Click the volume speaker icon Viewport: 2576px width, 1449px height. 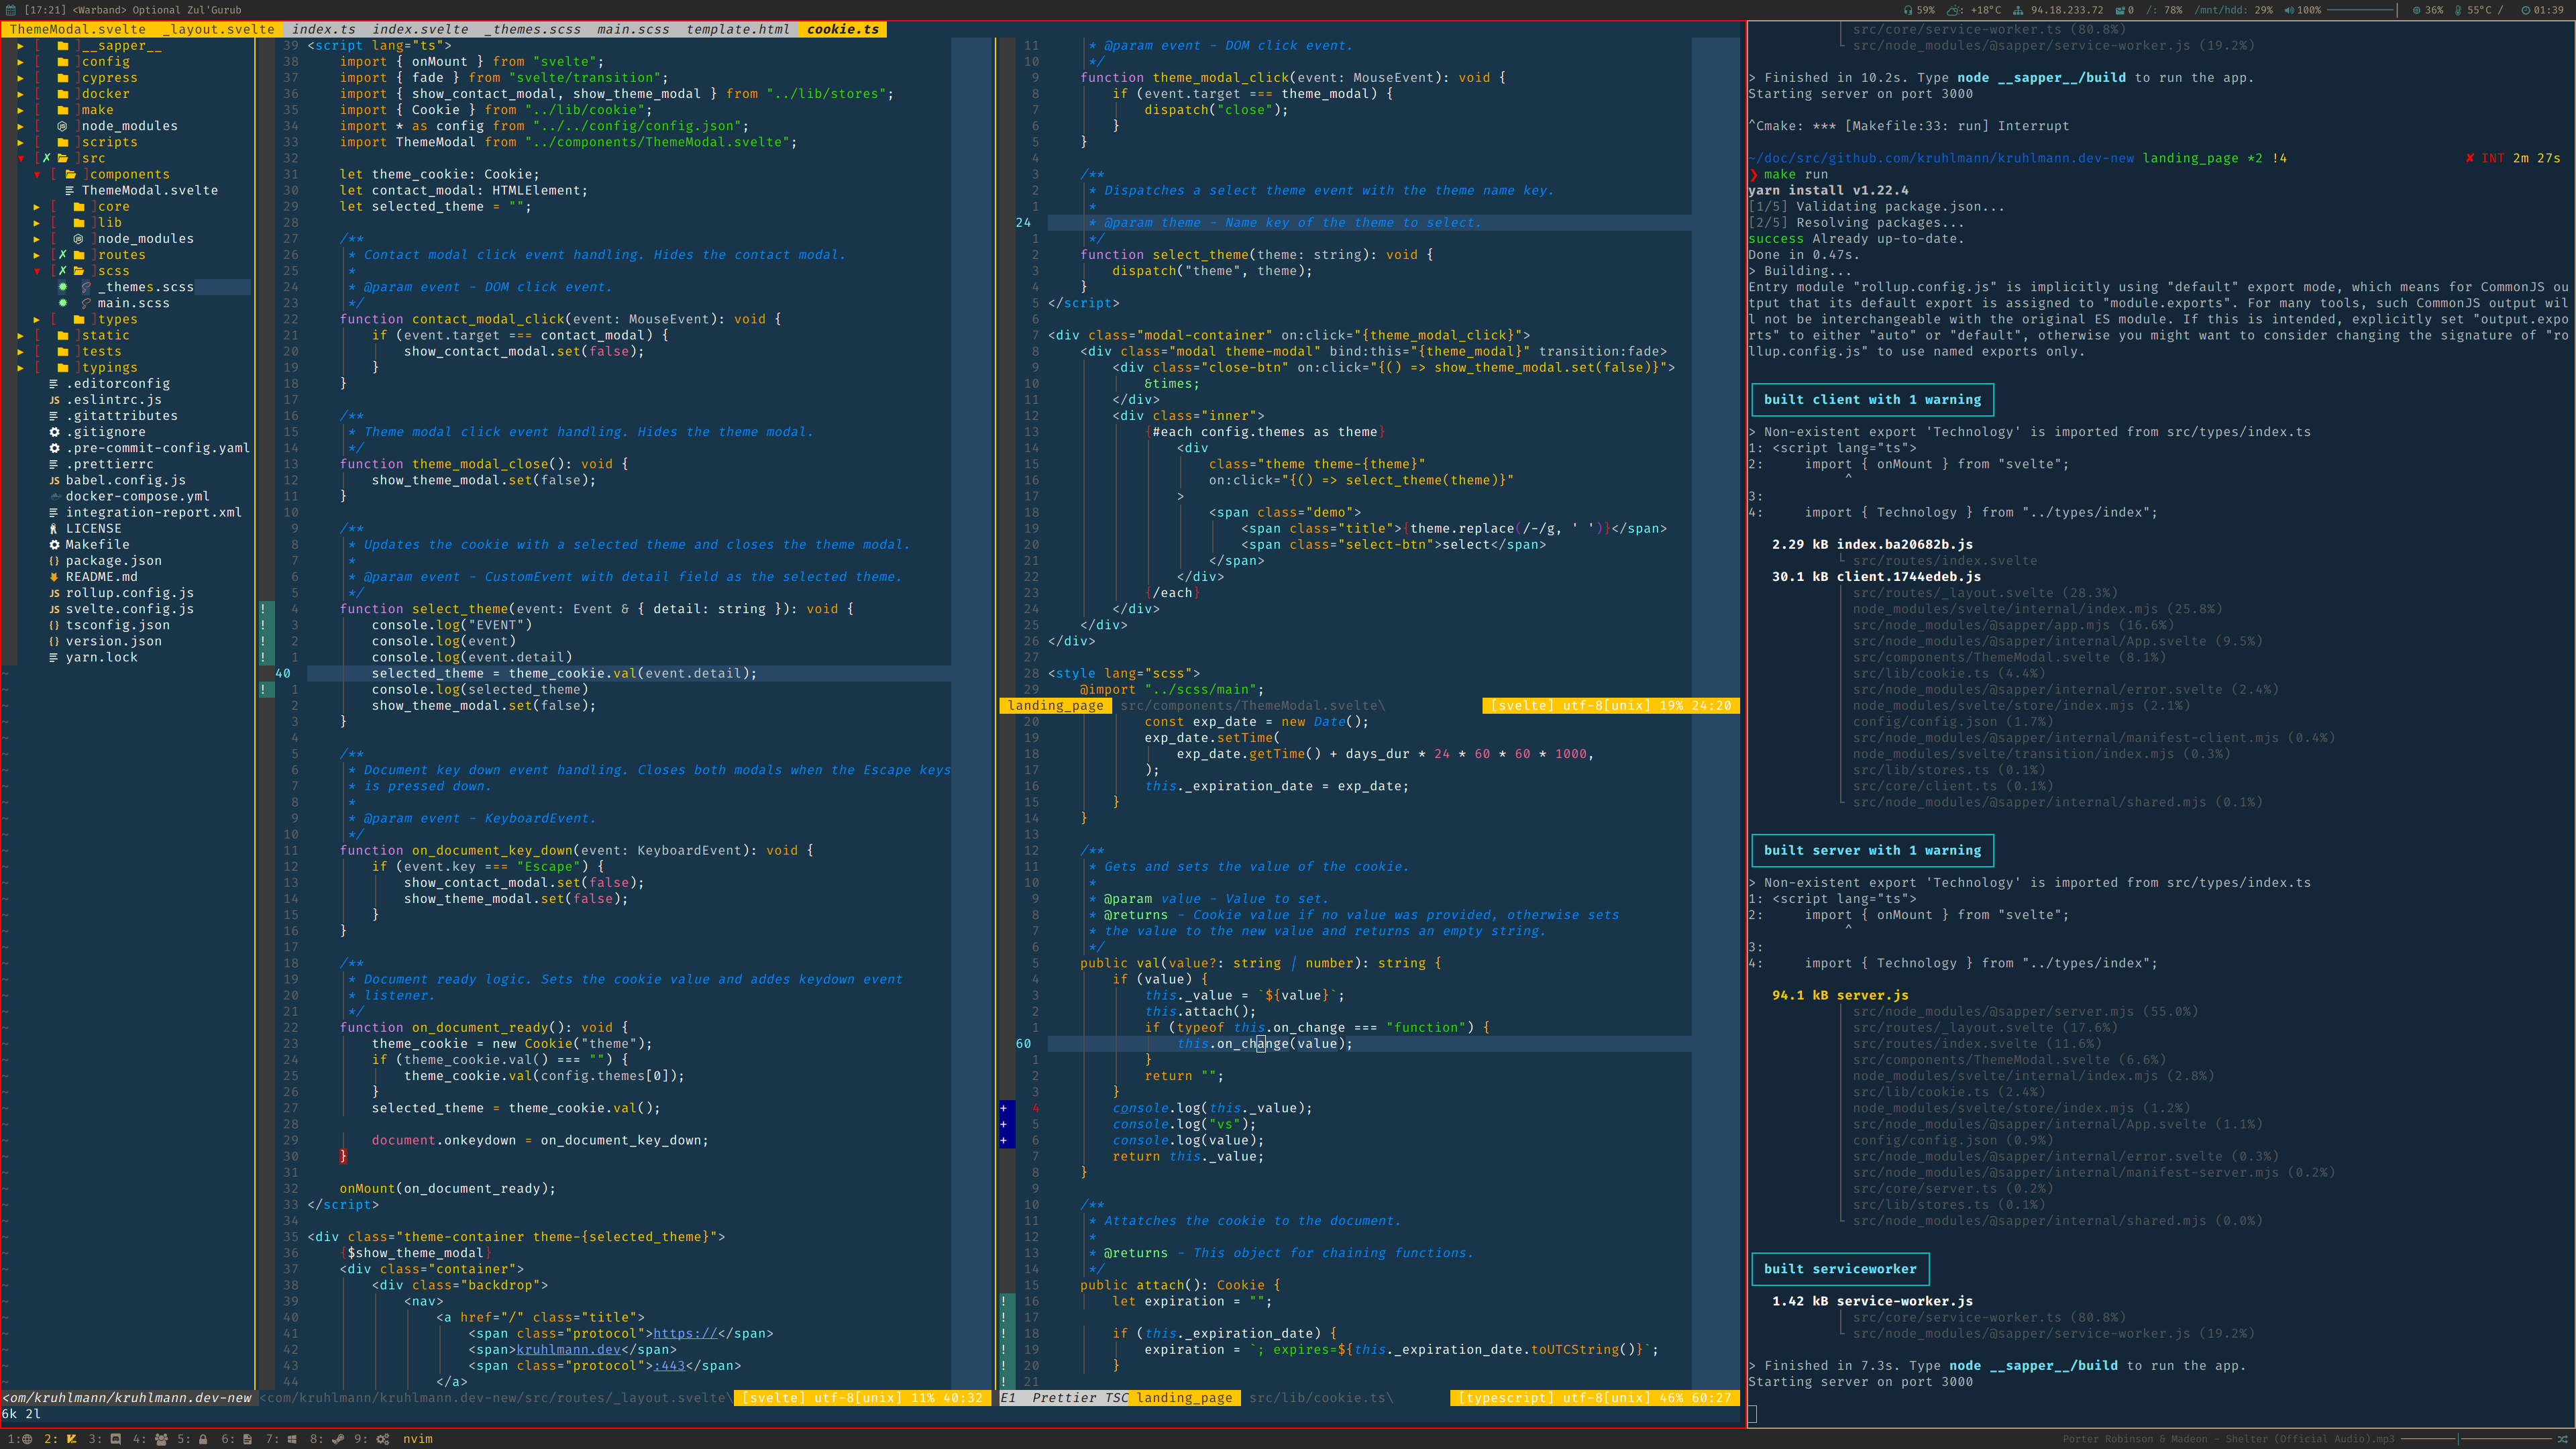click(x=2289, y=10)
